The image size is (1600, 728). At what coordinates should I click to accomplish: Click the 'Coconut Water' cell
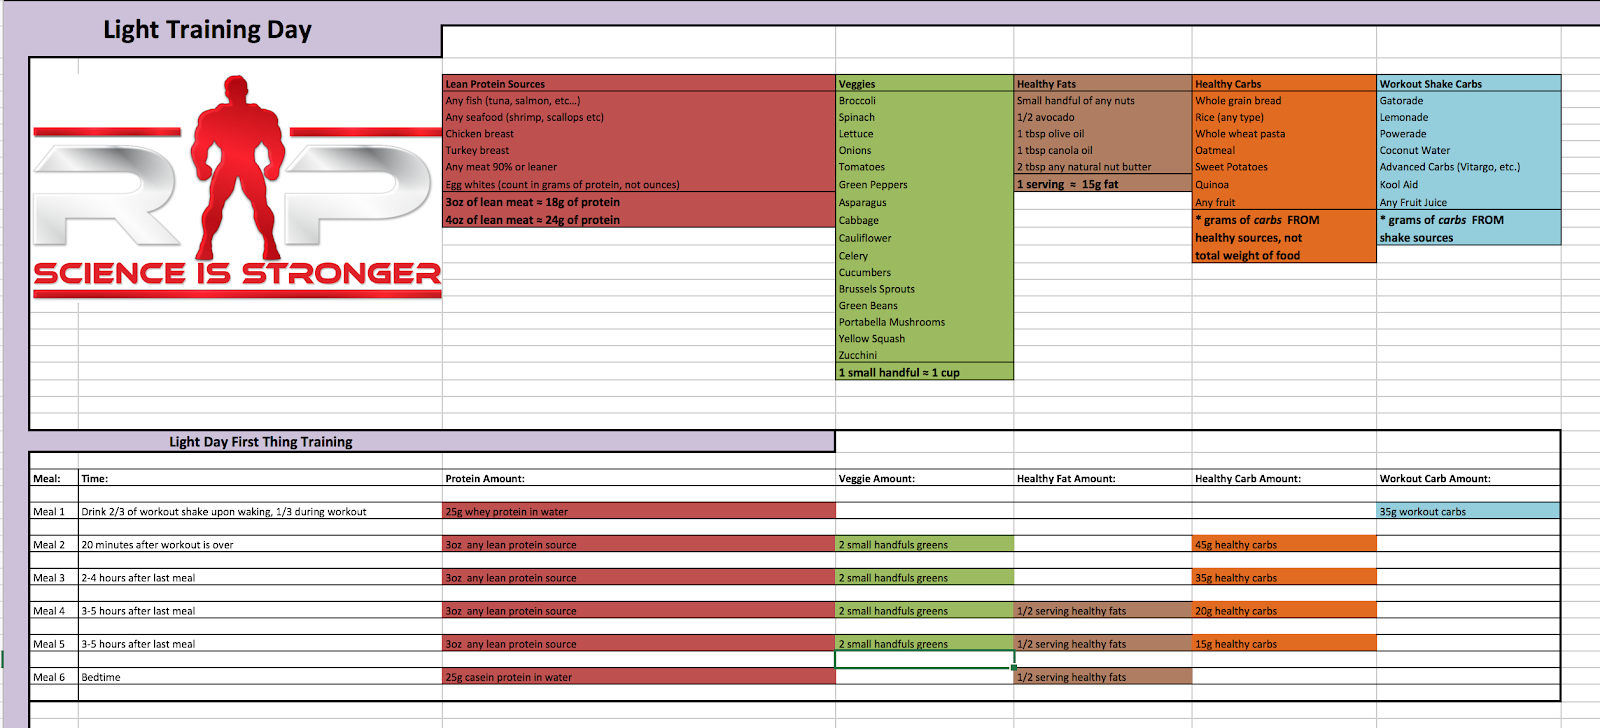(1469, 150)
